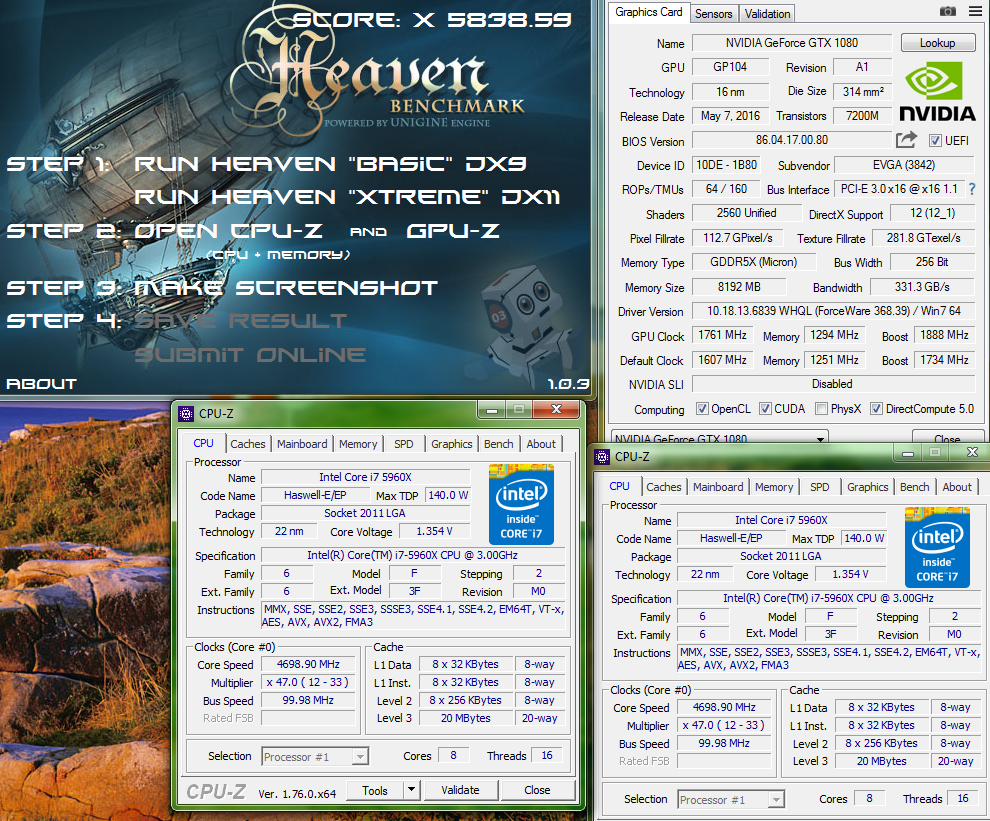This screenshot has height=821, width=990.
Task: Click the GPU Clock 1761 MHz value
Action: 722,335
